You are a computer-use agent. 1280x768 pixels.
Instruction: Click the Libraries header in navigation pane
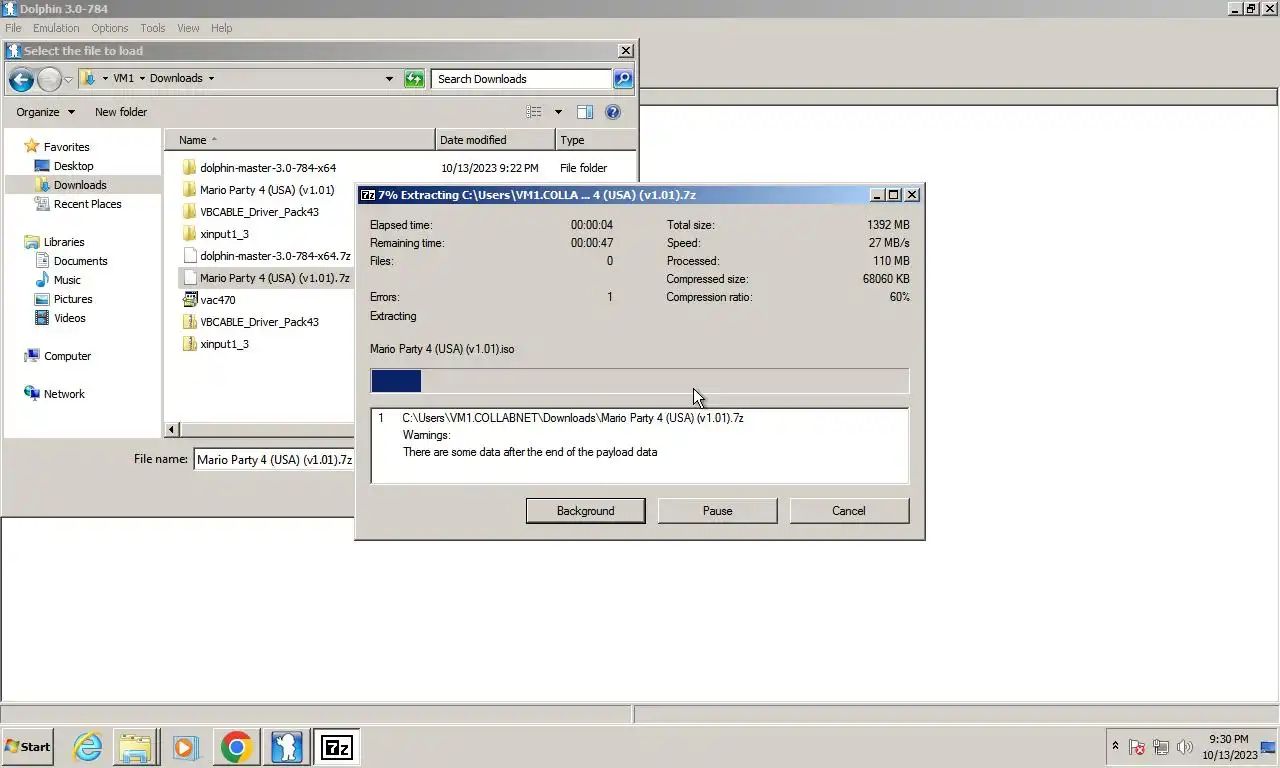[64, 242]
